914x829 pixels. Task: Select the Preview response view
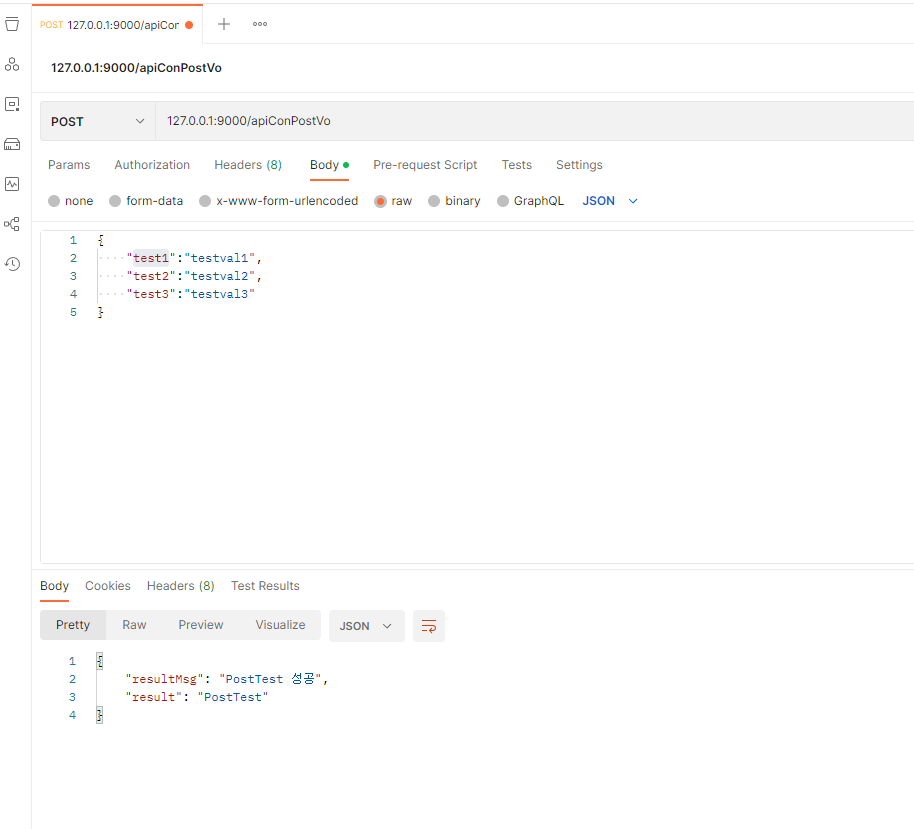[x=201, y=625]
